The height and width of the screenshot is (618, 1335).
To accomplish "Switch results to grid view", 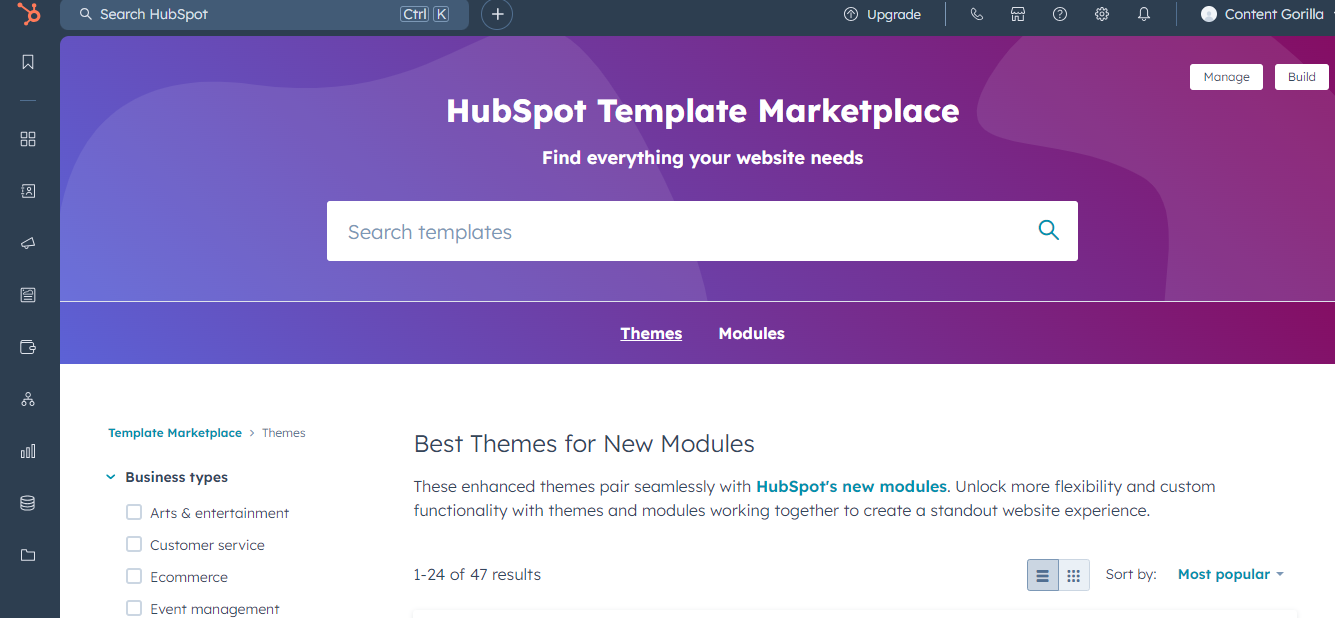I will coord(1074,575).
